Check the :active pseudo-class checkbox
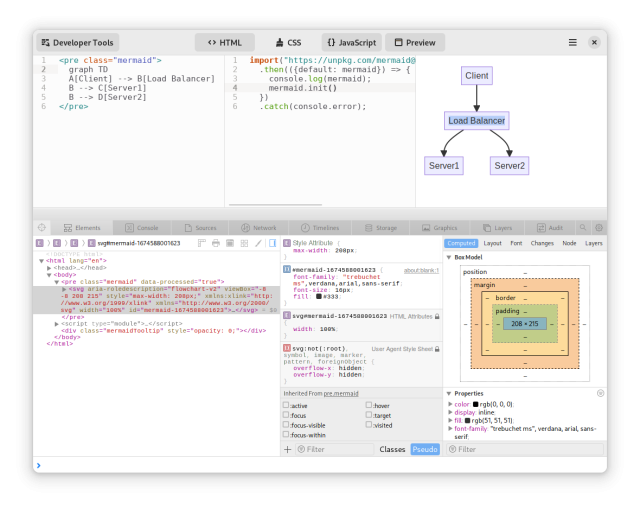Screen dimensions: 640x509 [x=287, y=405]
